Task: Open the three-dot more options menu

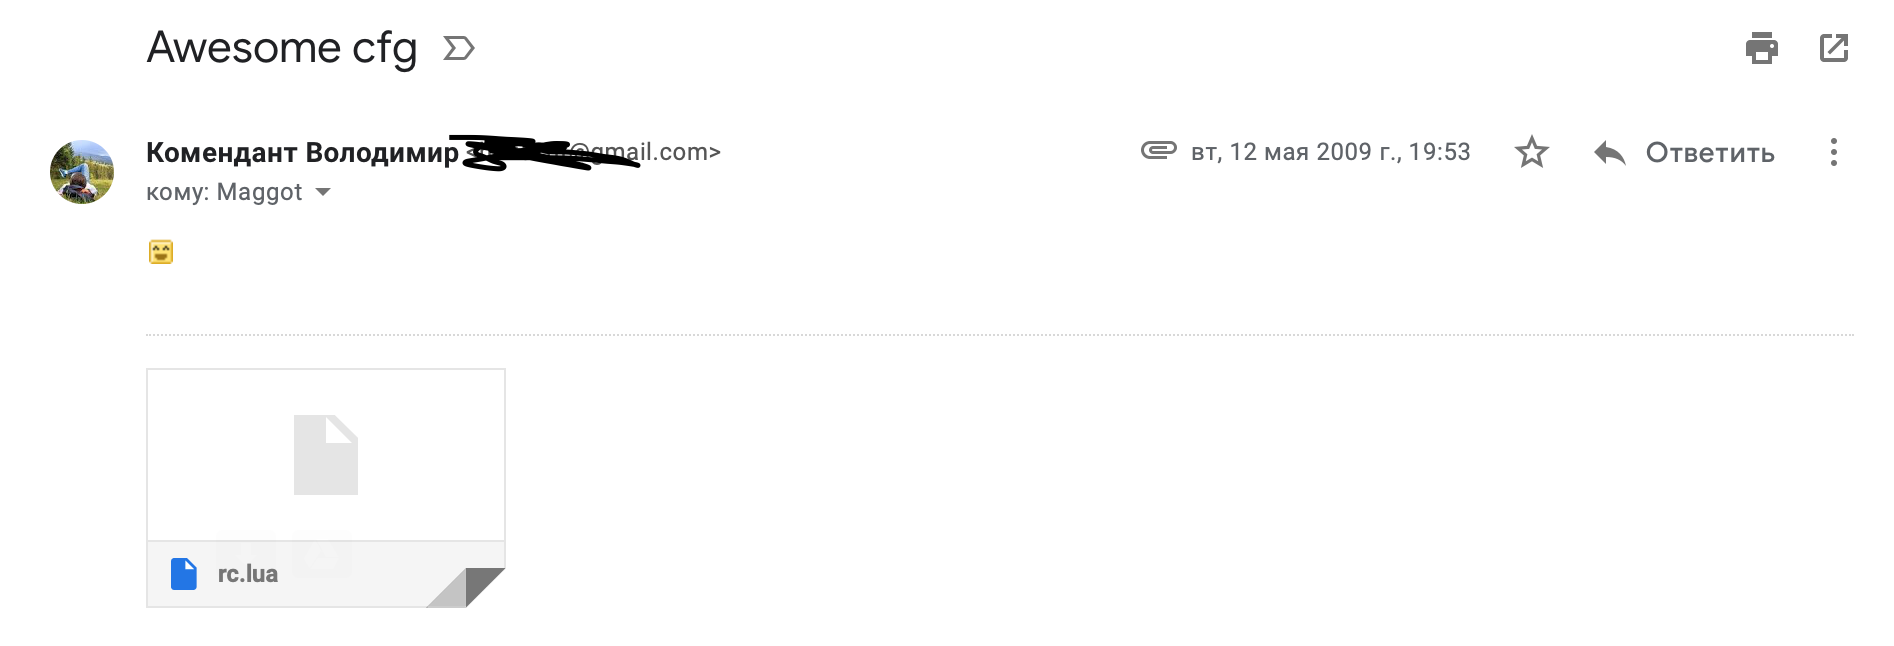Action: click(1833, 153)
